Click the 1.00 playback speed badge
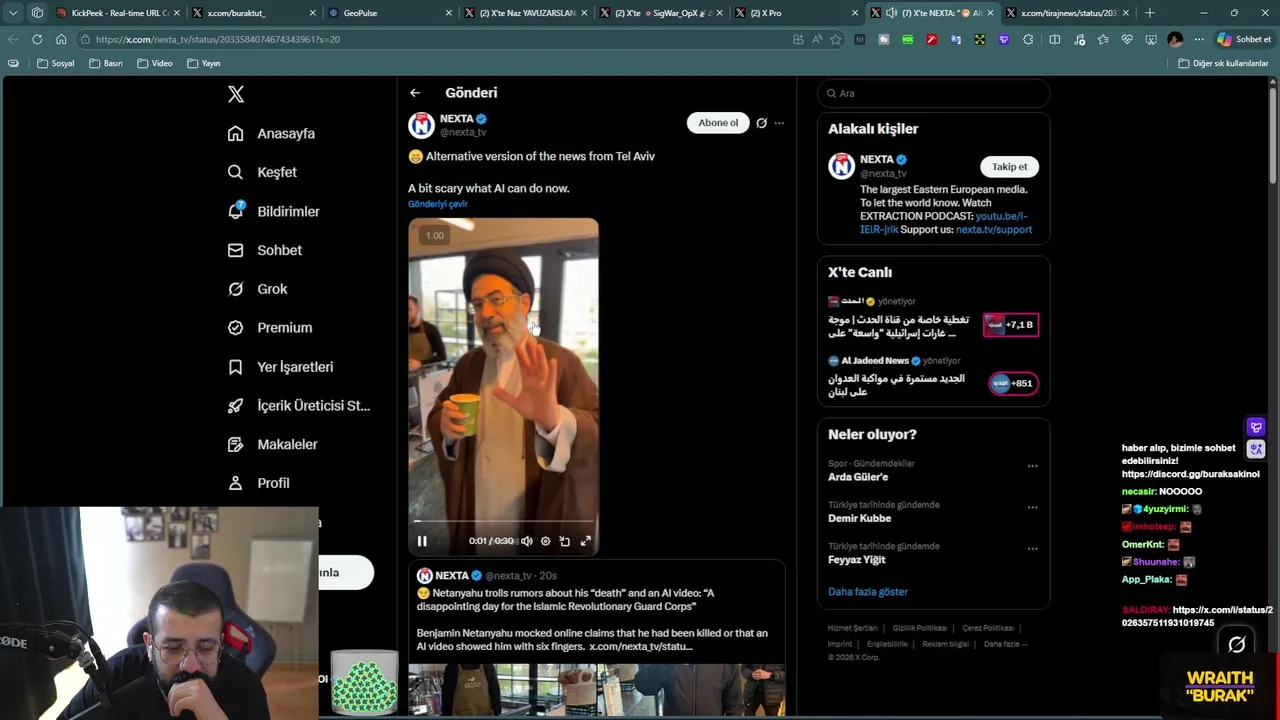 (434, 236)
